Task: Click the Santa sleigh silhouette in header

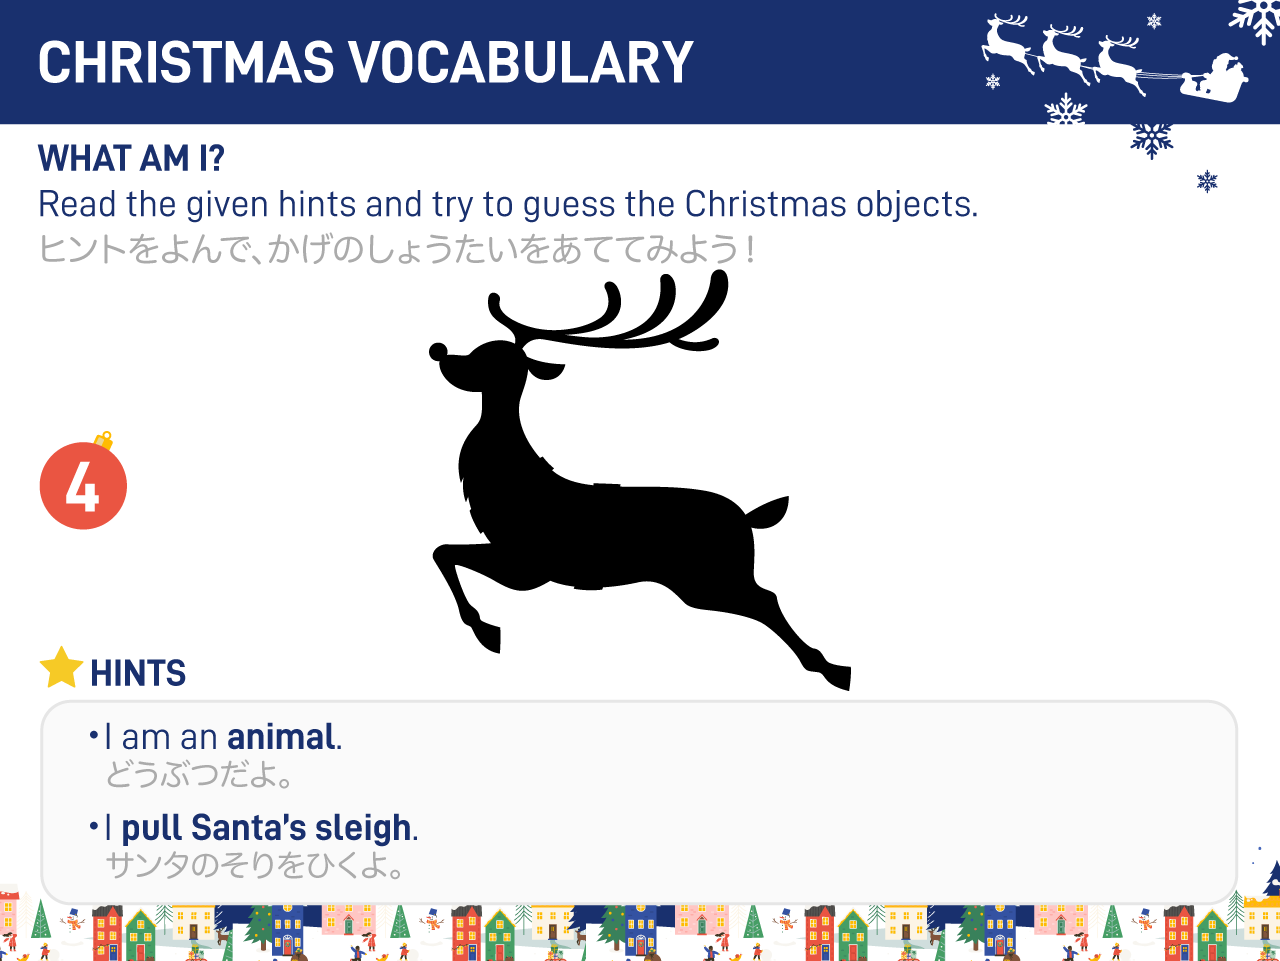Action: tap(1213, 78)
